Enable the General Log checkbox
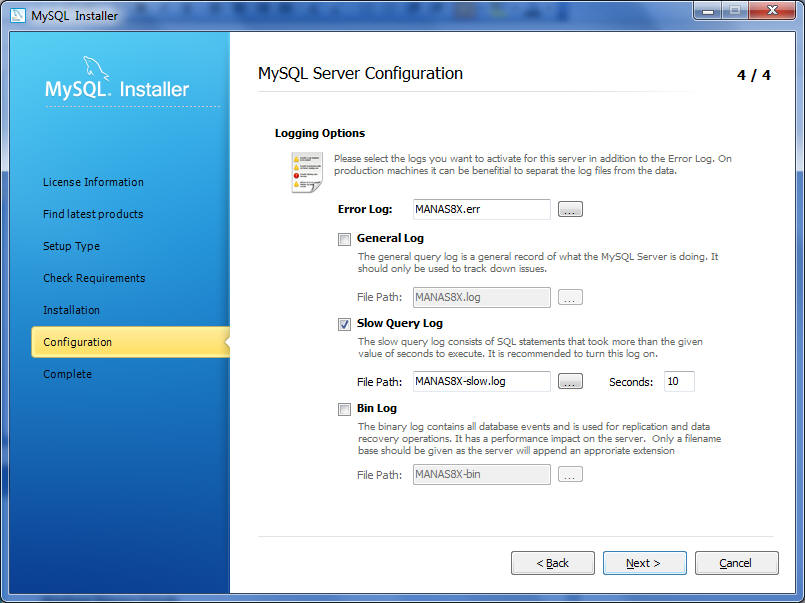 point(344,239)
